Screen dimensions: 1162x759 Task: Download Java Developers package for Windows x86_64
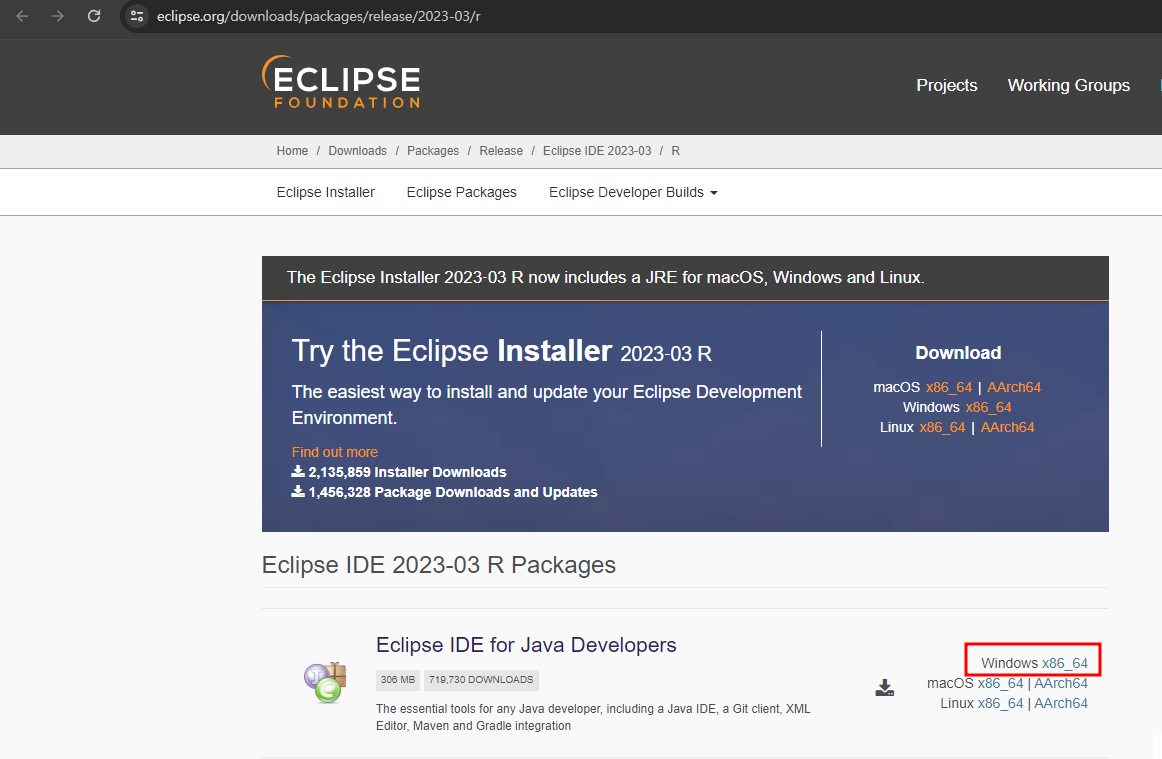[x=1064, y=663]
